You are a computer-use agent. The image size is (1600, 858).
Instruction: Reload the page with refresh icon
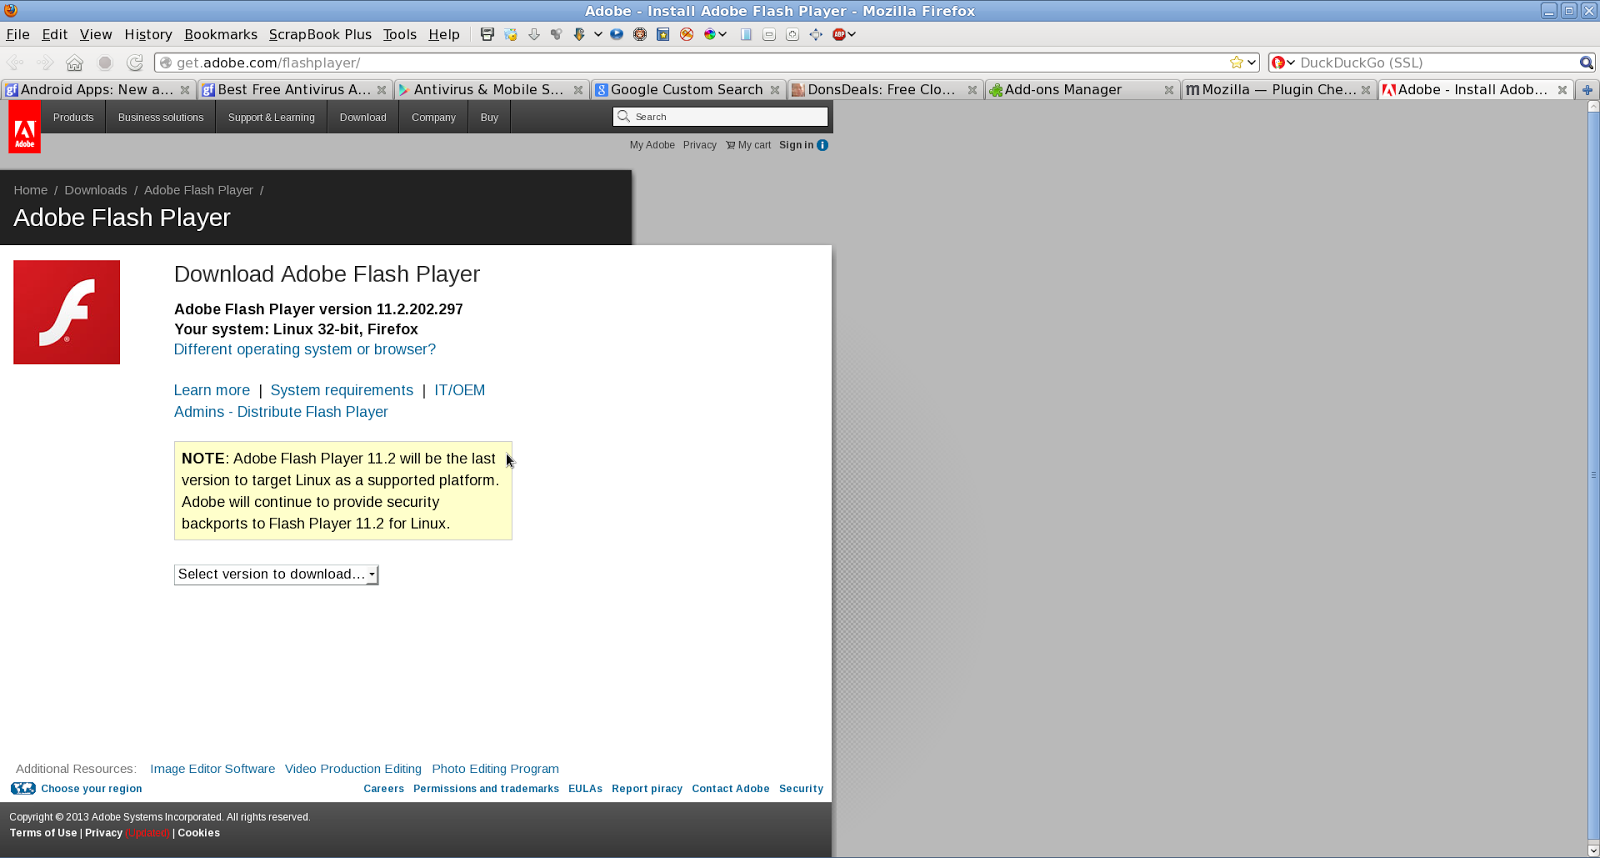(135, 62)
